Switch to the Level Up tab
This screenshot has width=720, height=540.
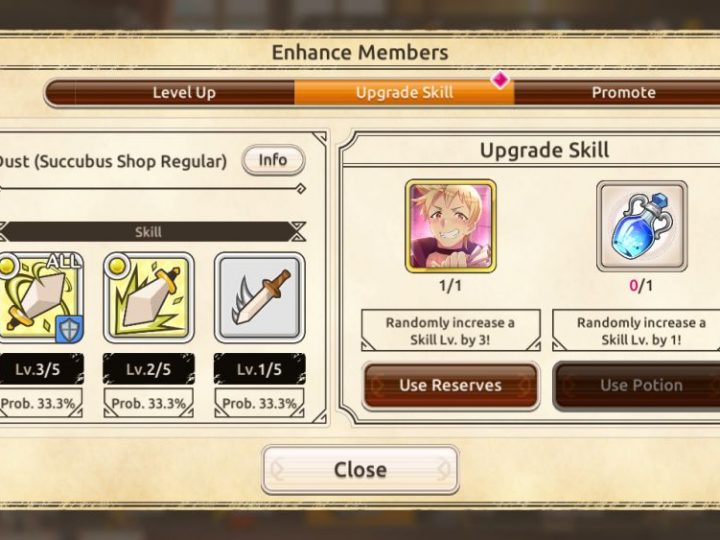click(184, 92)
